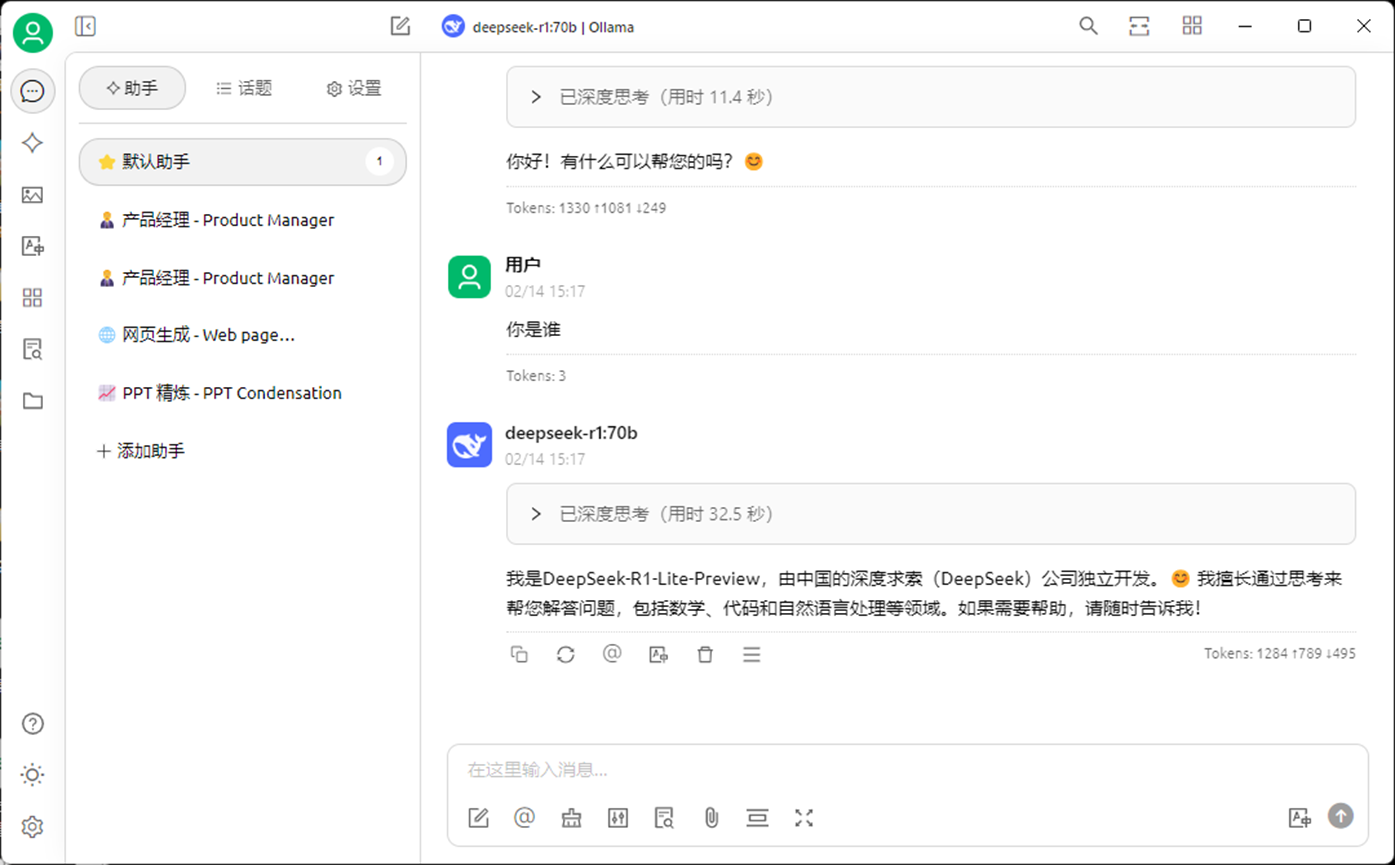Expand the 32.5 秒 deep thinking block
This screenshot has height=865, width=1395.
931,514
